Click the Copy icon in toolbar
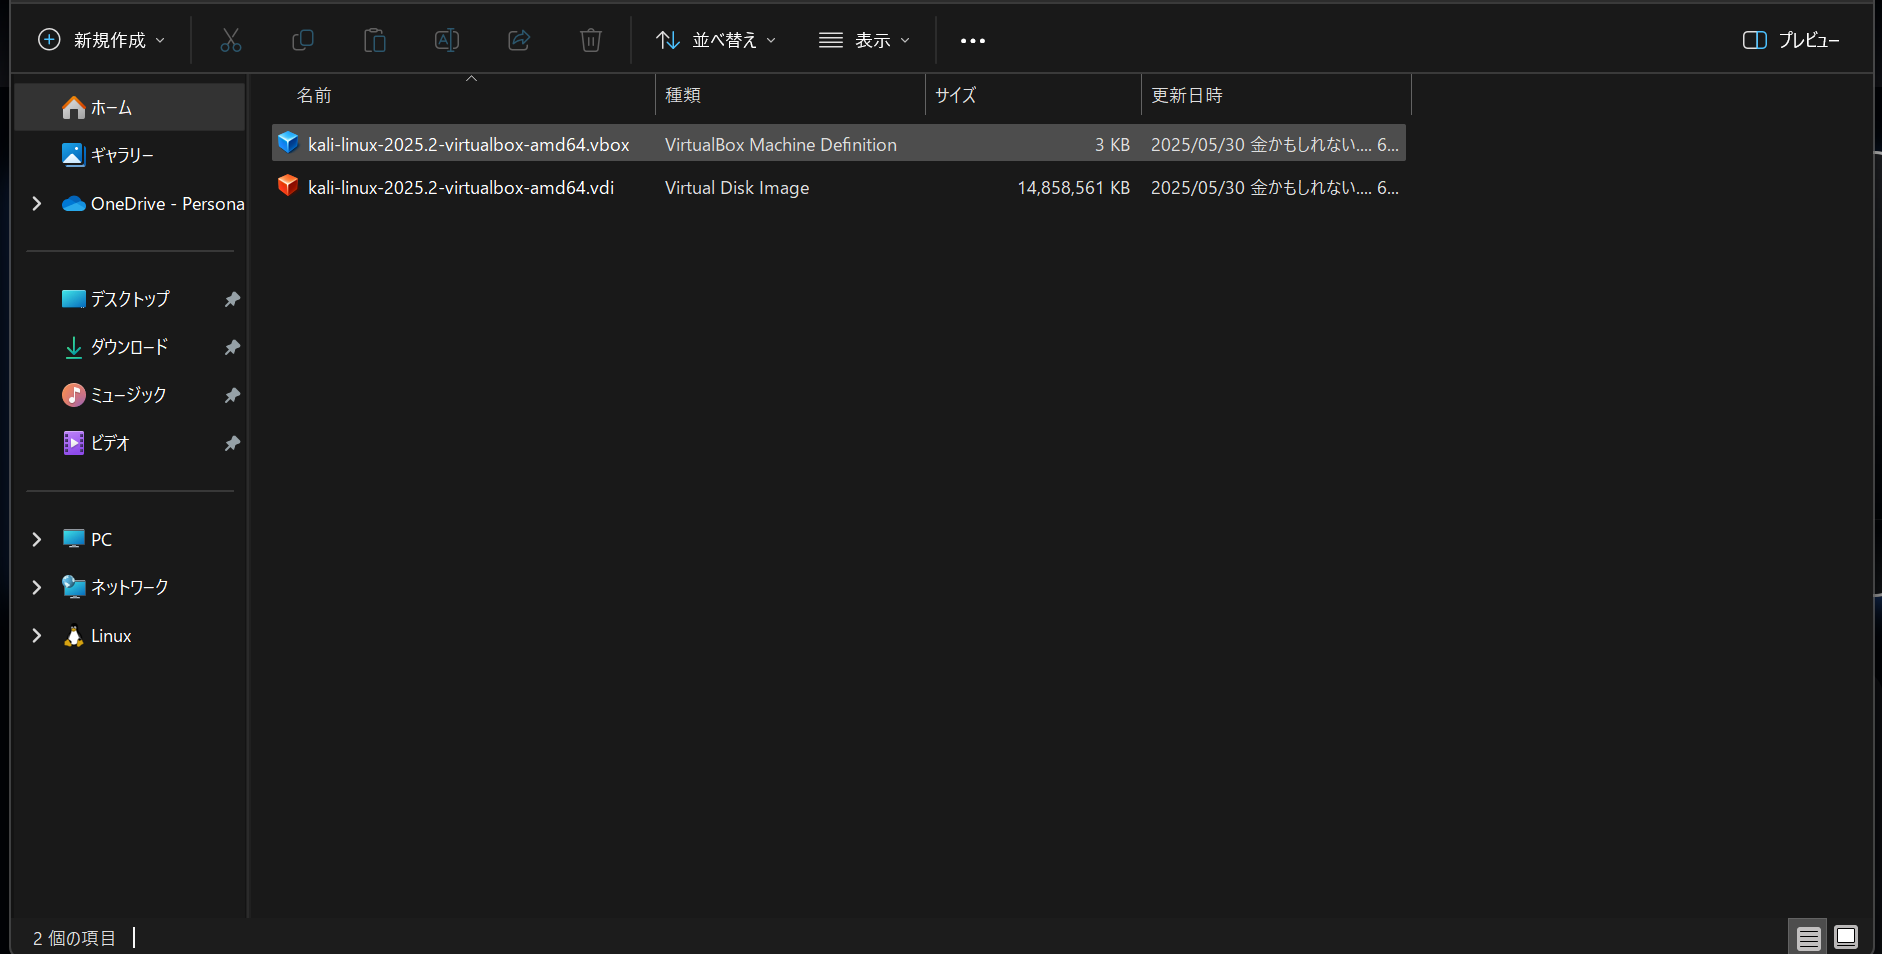The image size is (1882, 954). pos(303,40)
